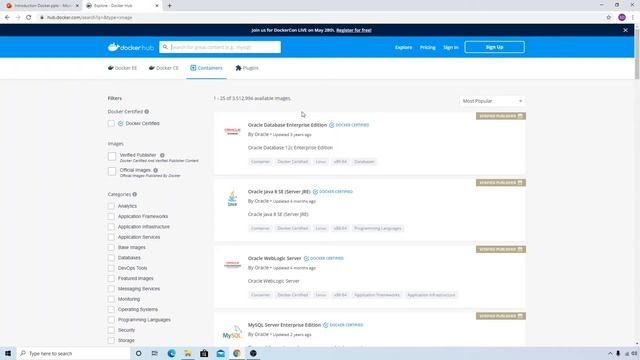The height and width of the screenshot is (360, 640).
Task: Open the Docker Hub logo home link
Action: coord(131,47)
